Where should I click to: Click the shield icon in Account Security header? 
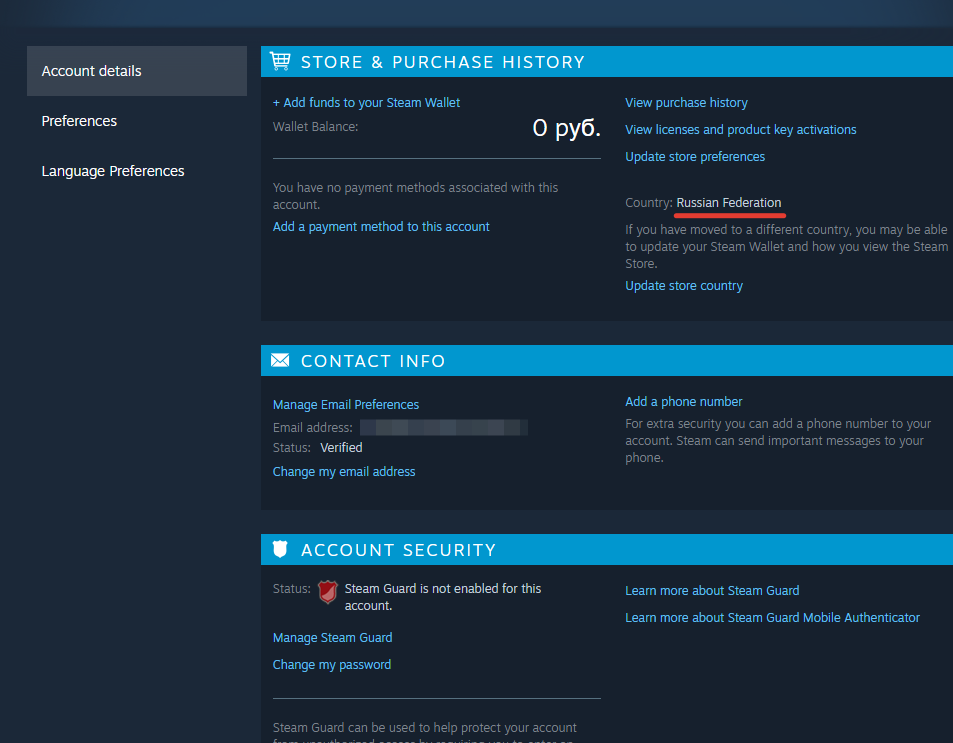[280, 550]
